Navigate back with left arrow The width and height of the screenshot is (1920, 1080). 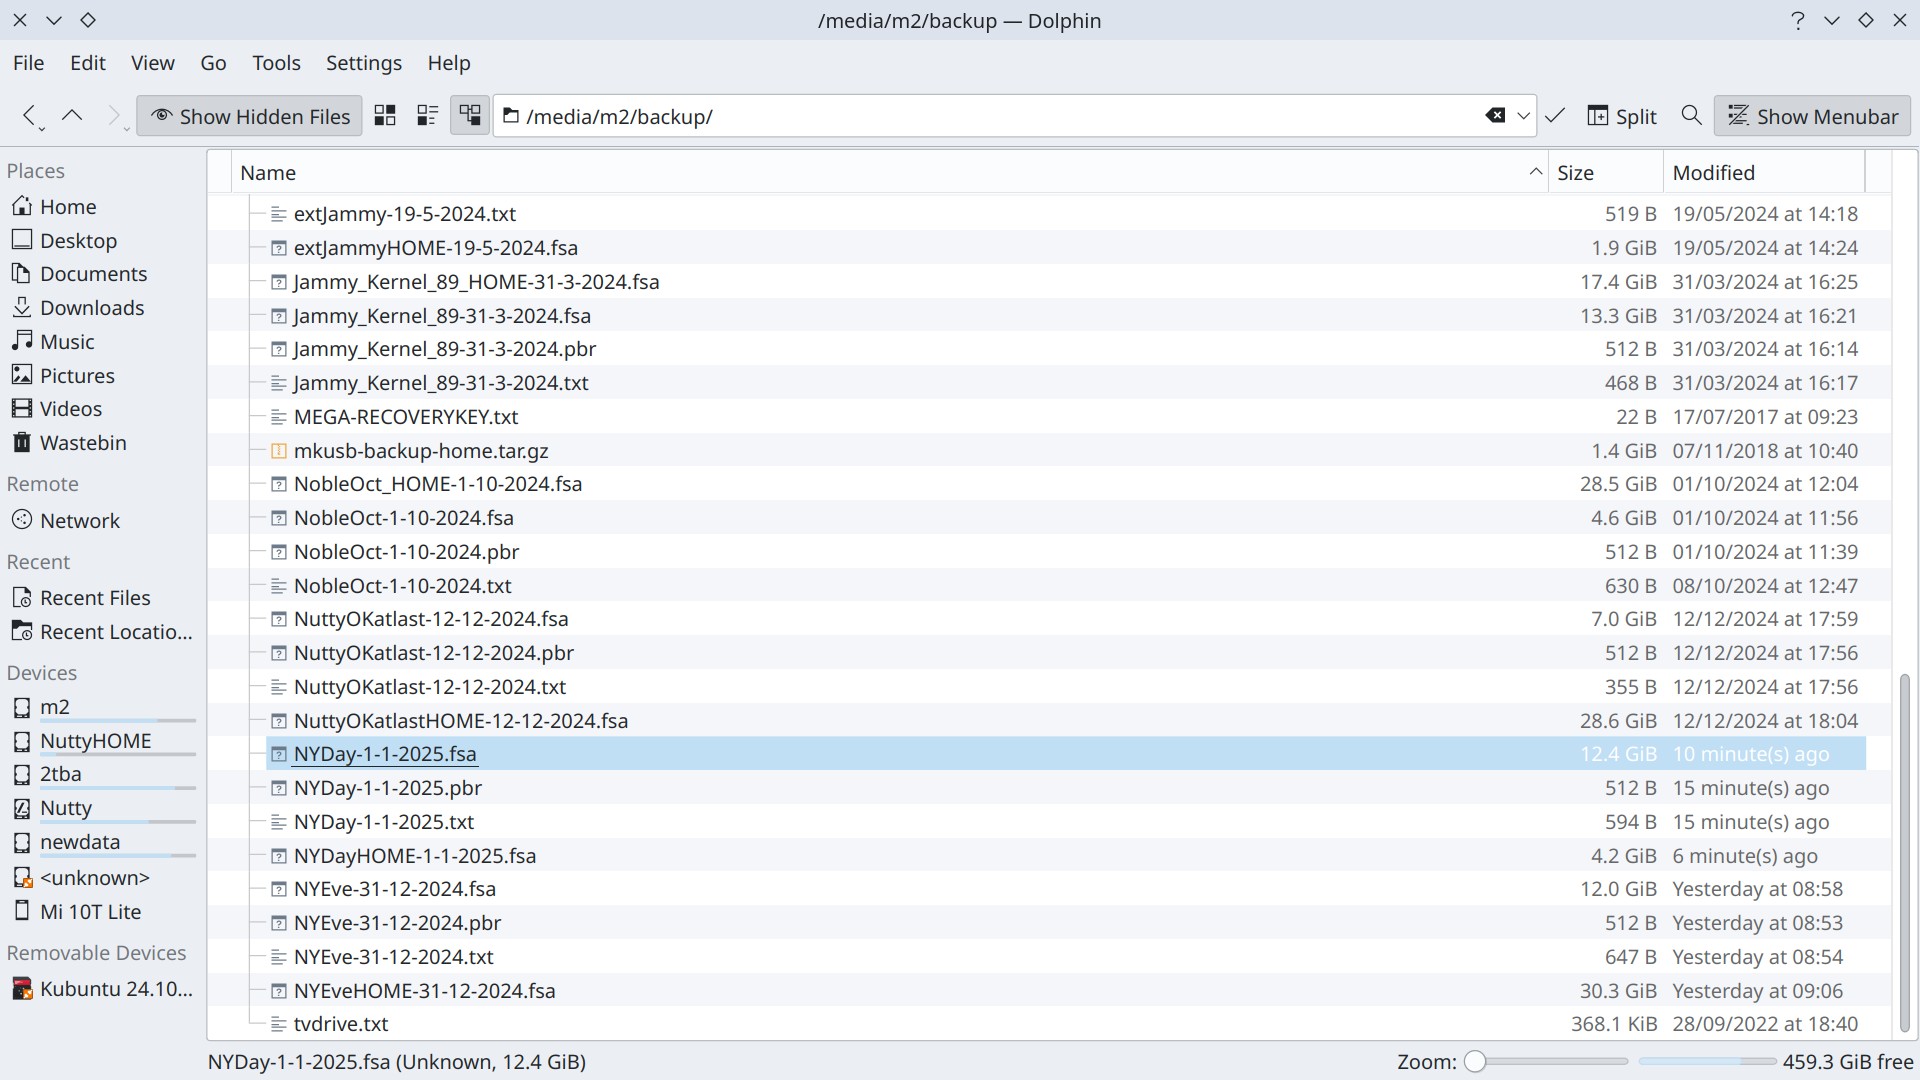pyautogui.click(x=29, y=116)
